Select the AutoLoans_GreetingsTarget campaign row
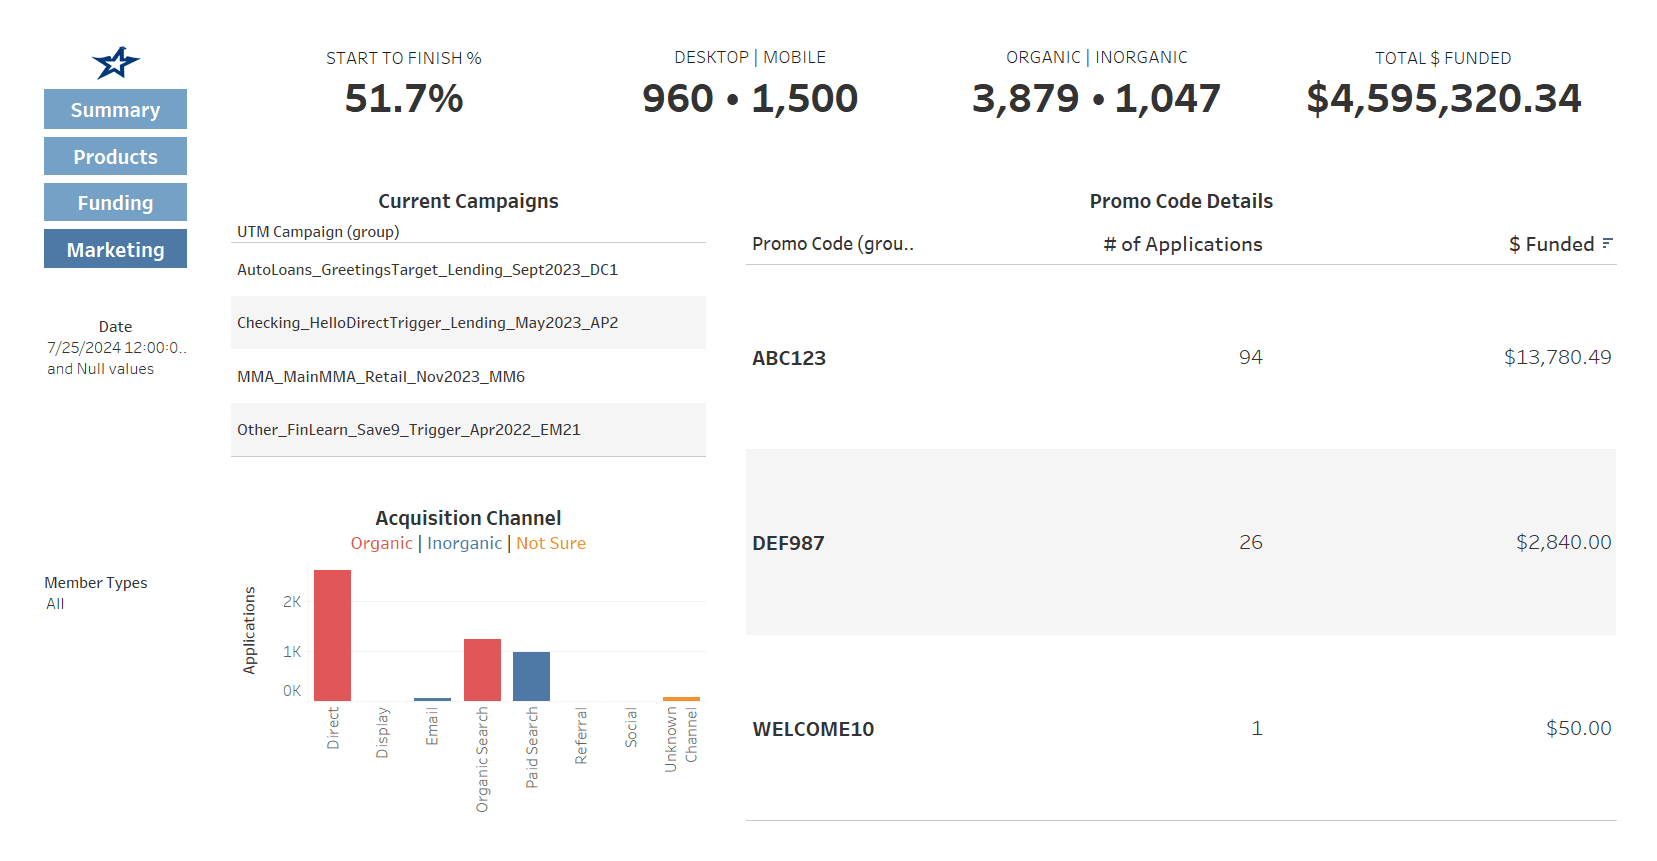1657x861 pixels. click(x=427, y=270)
